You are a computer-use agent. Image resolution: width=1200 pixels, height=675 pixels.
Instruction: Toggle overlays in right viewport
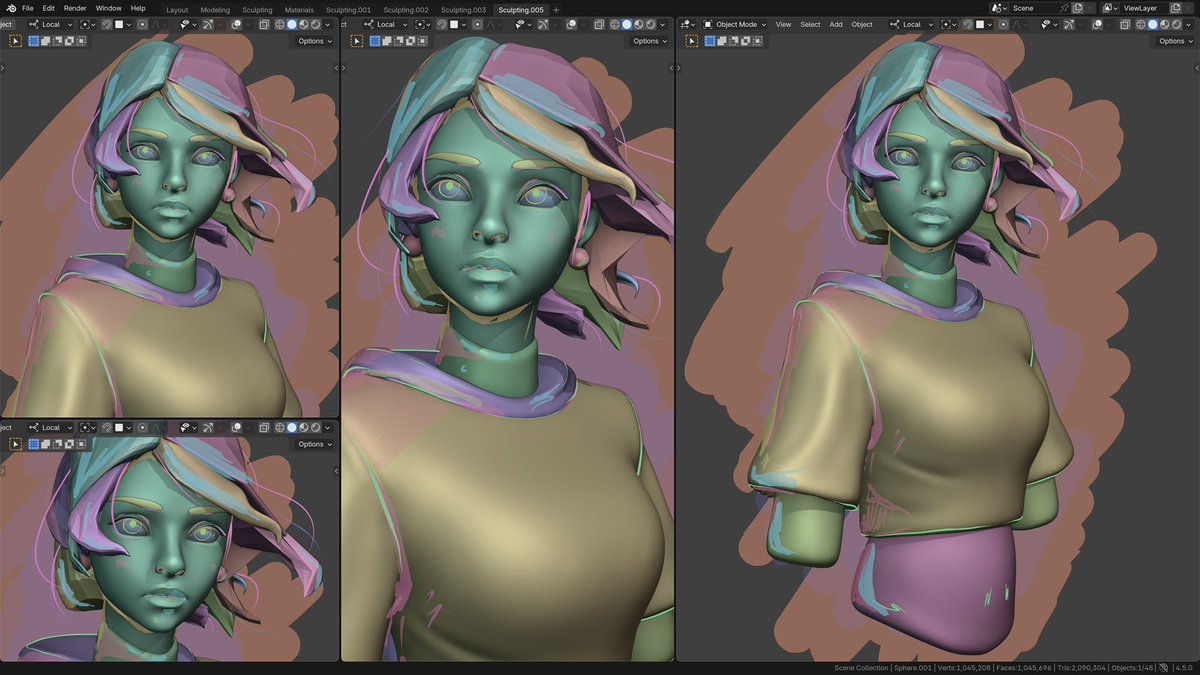click(1097, 24)
